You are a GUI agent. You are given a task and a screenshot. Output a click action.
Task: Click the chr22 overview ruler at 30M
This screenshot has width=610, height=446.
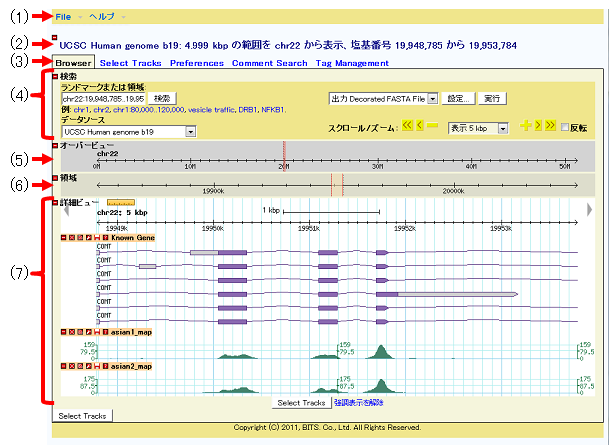377,160
